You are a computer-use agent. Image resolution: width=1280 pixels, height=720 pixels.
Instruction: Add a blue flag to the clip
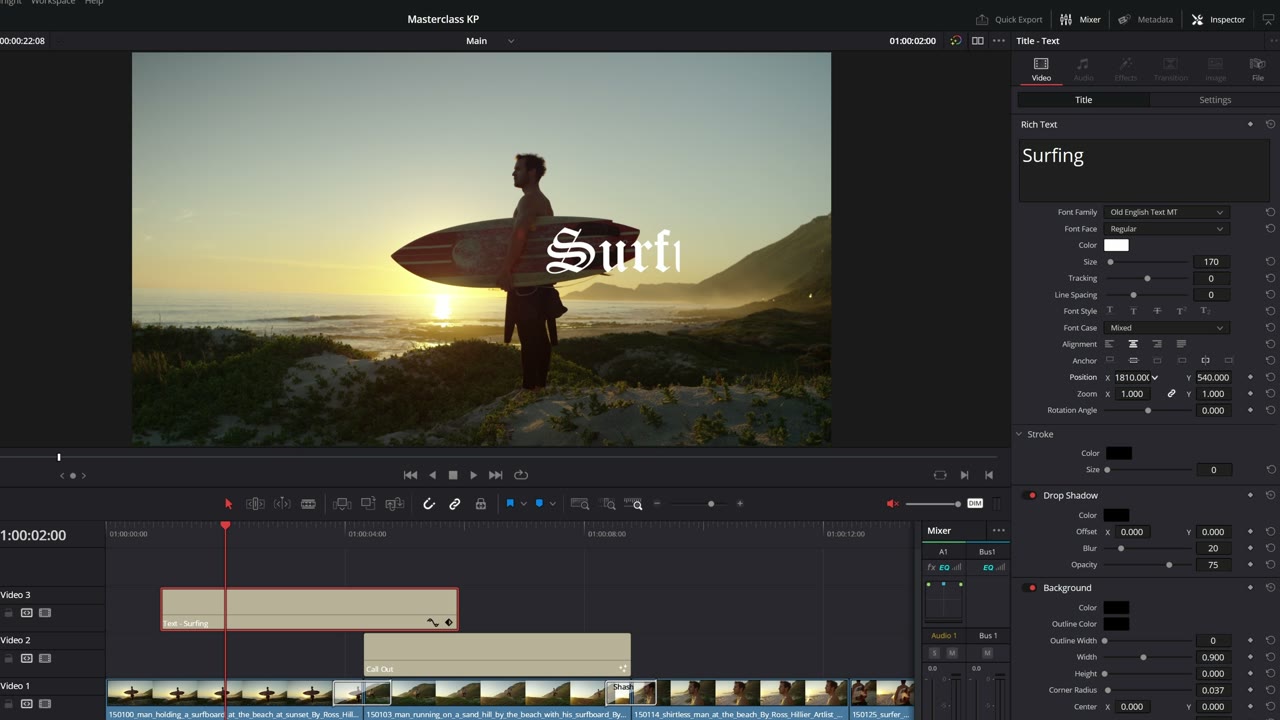[510, 504]
